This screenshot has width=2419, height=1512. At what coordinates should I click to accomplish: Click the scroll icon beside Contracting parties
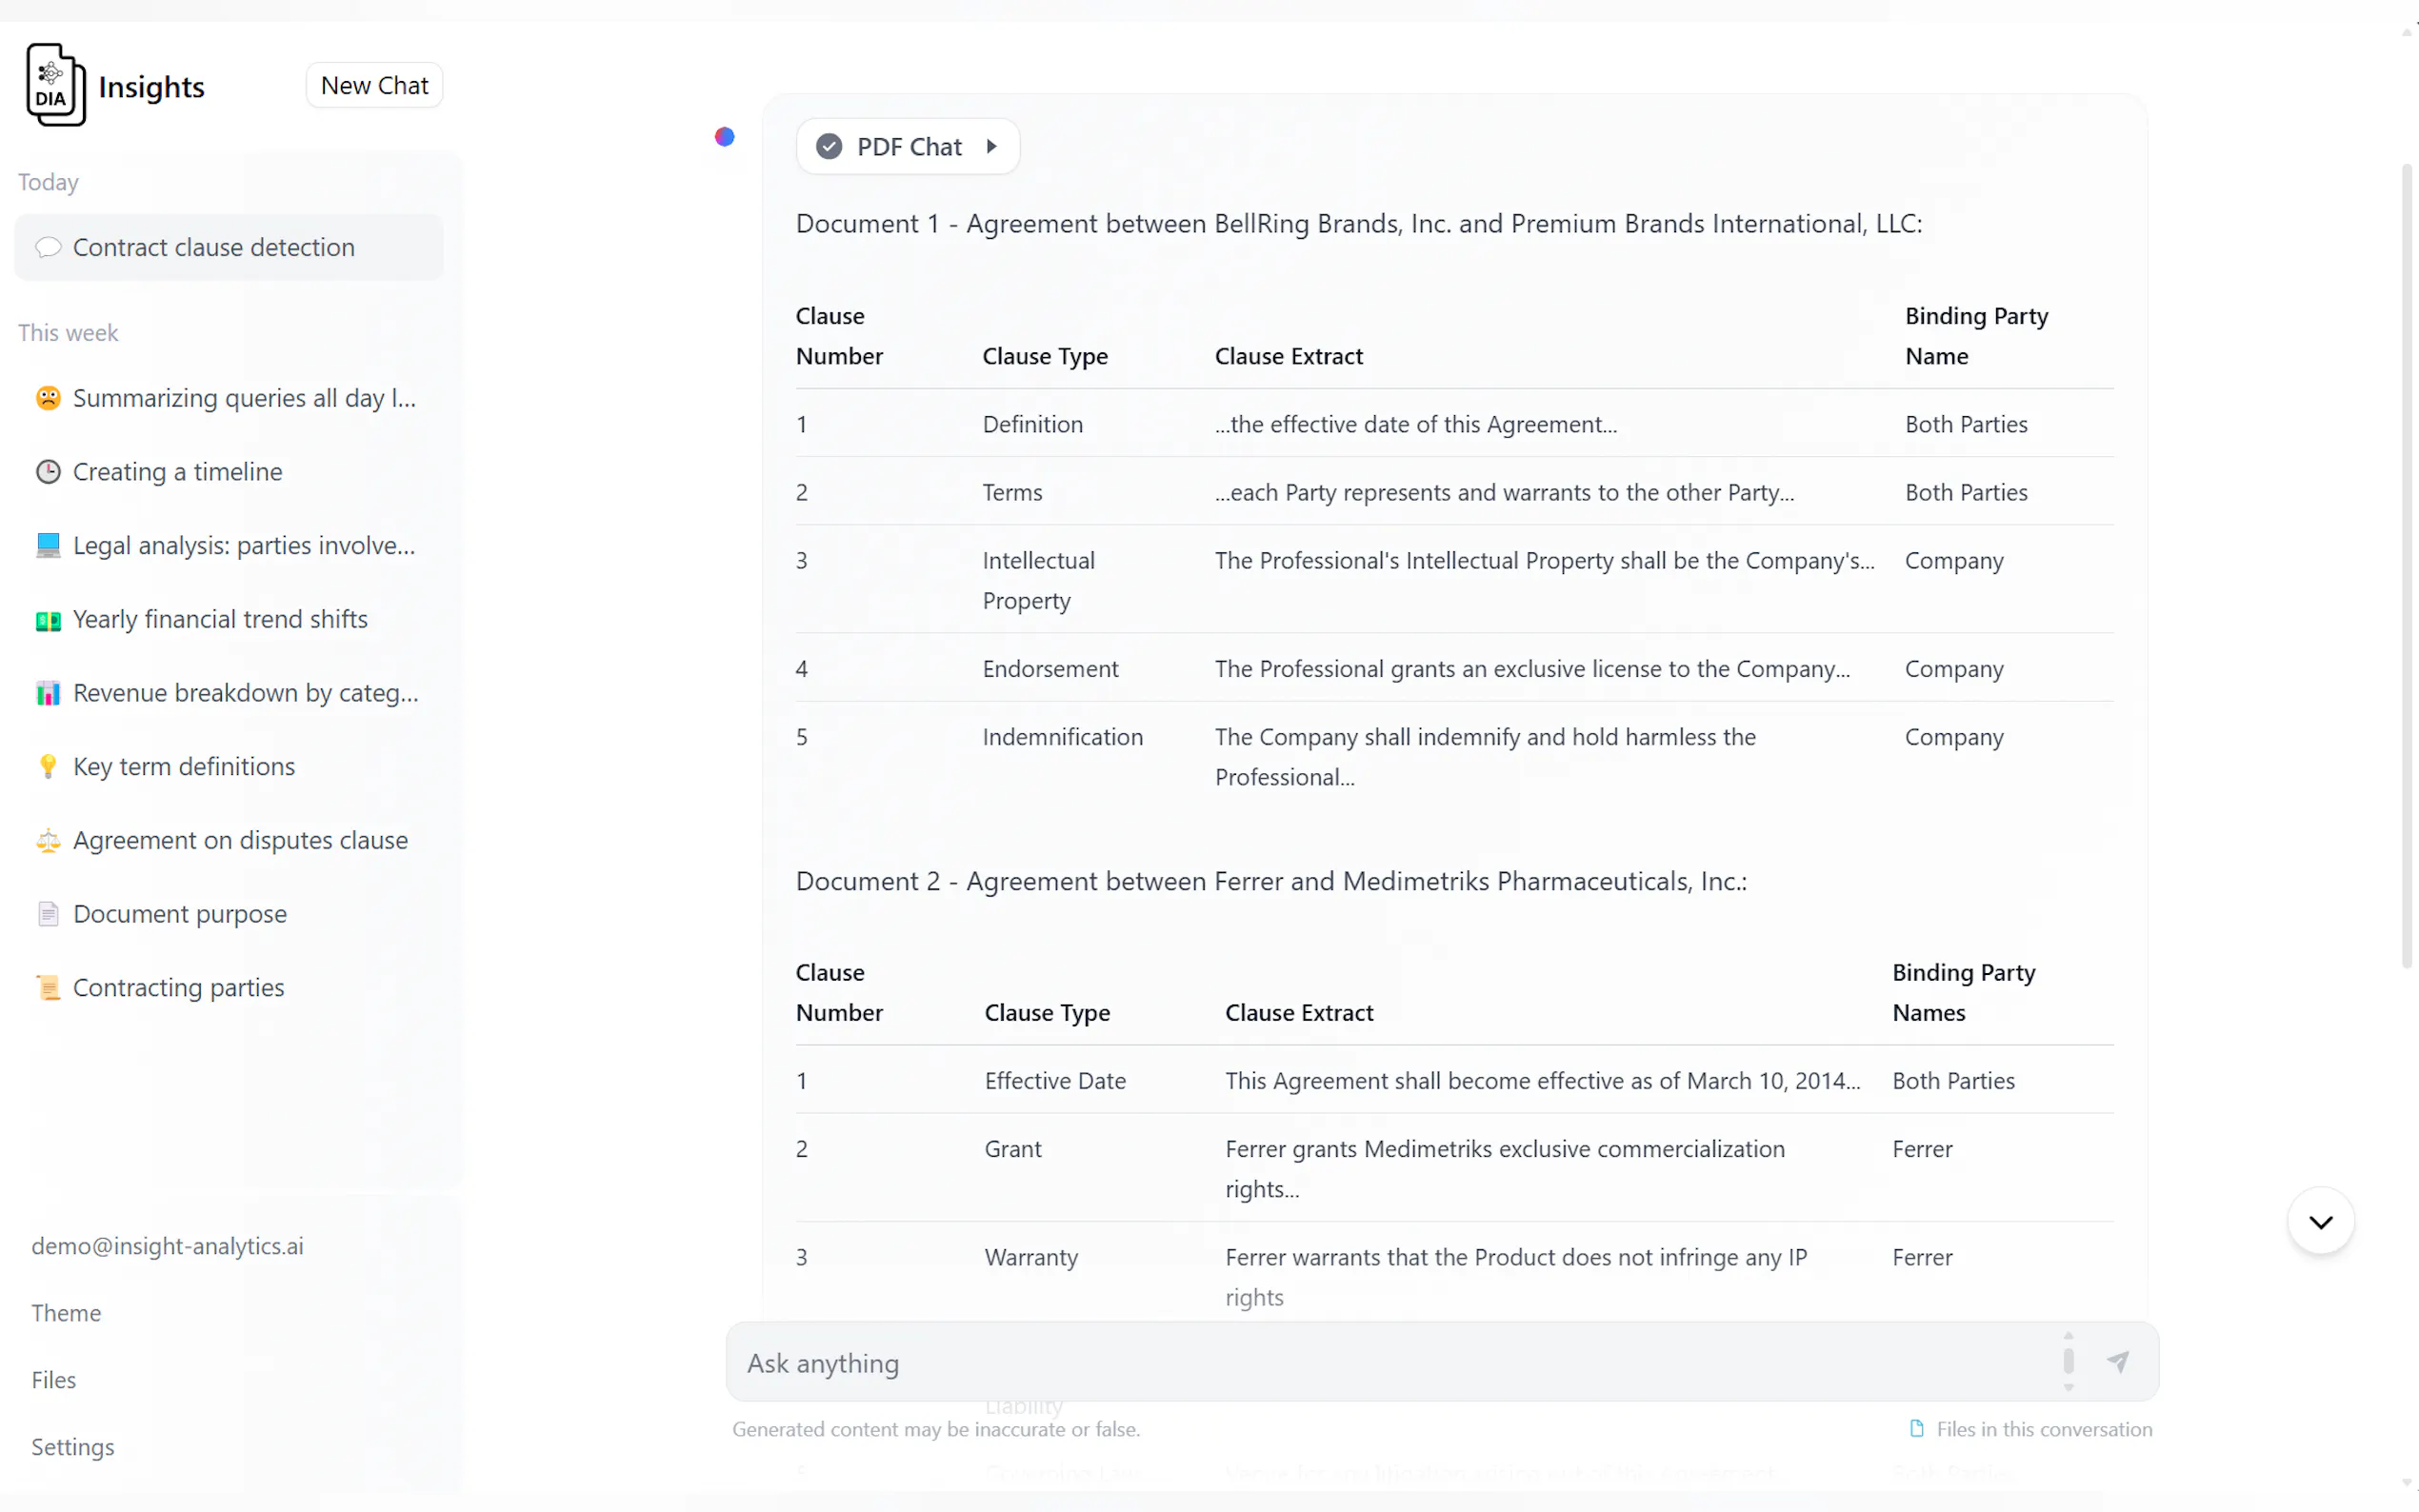[48, 988]
